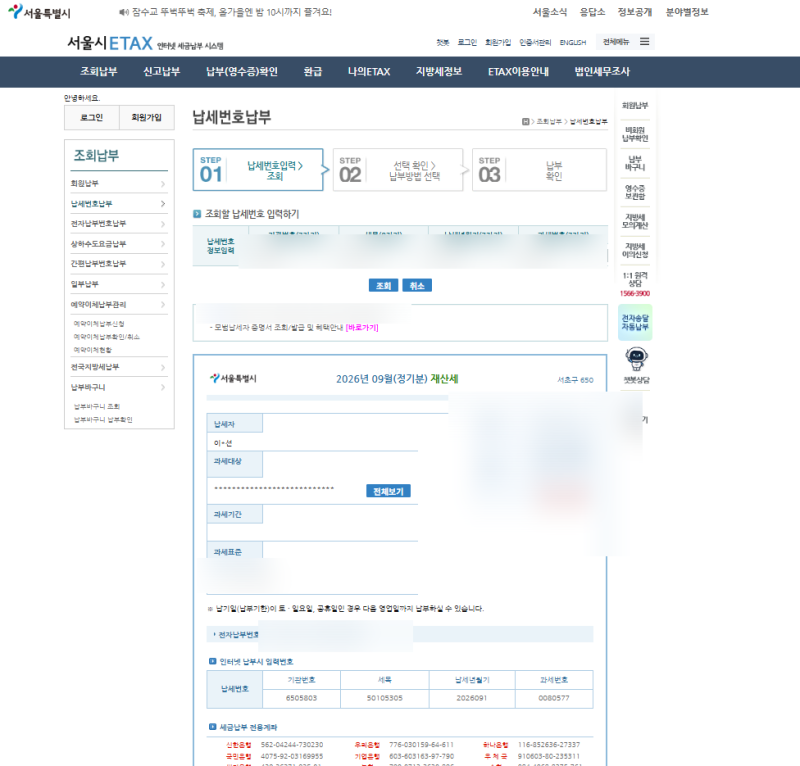
Task: Follow the pink [바로가기] link
Action: point(362,328)
